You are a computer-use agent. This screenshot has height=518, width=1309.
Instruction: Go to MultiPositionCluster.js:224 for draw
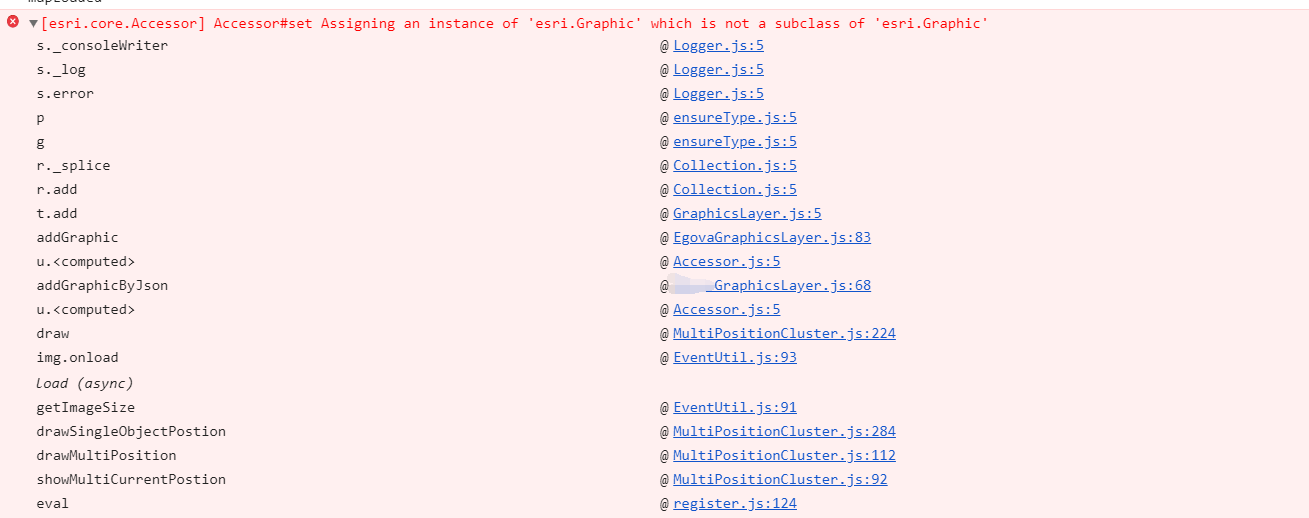(783, 333)
